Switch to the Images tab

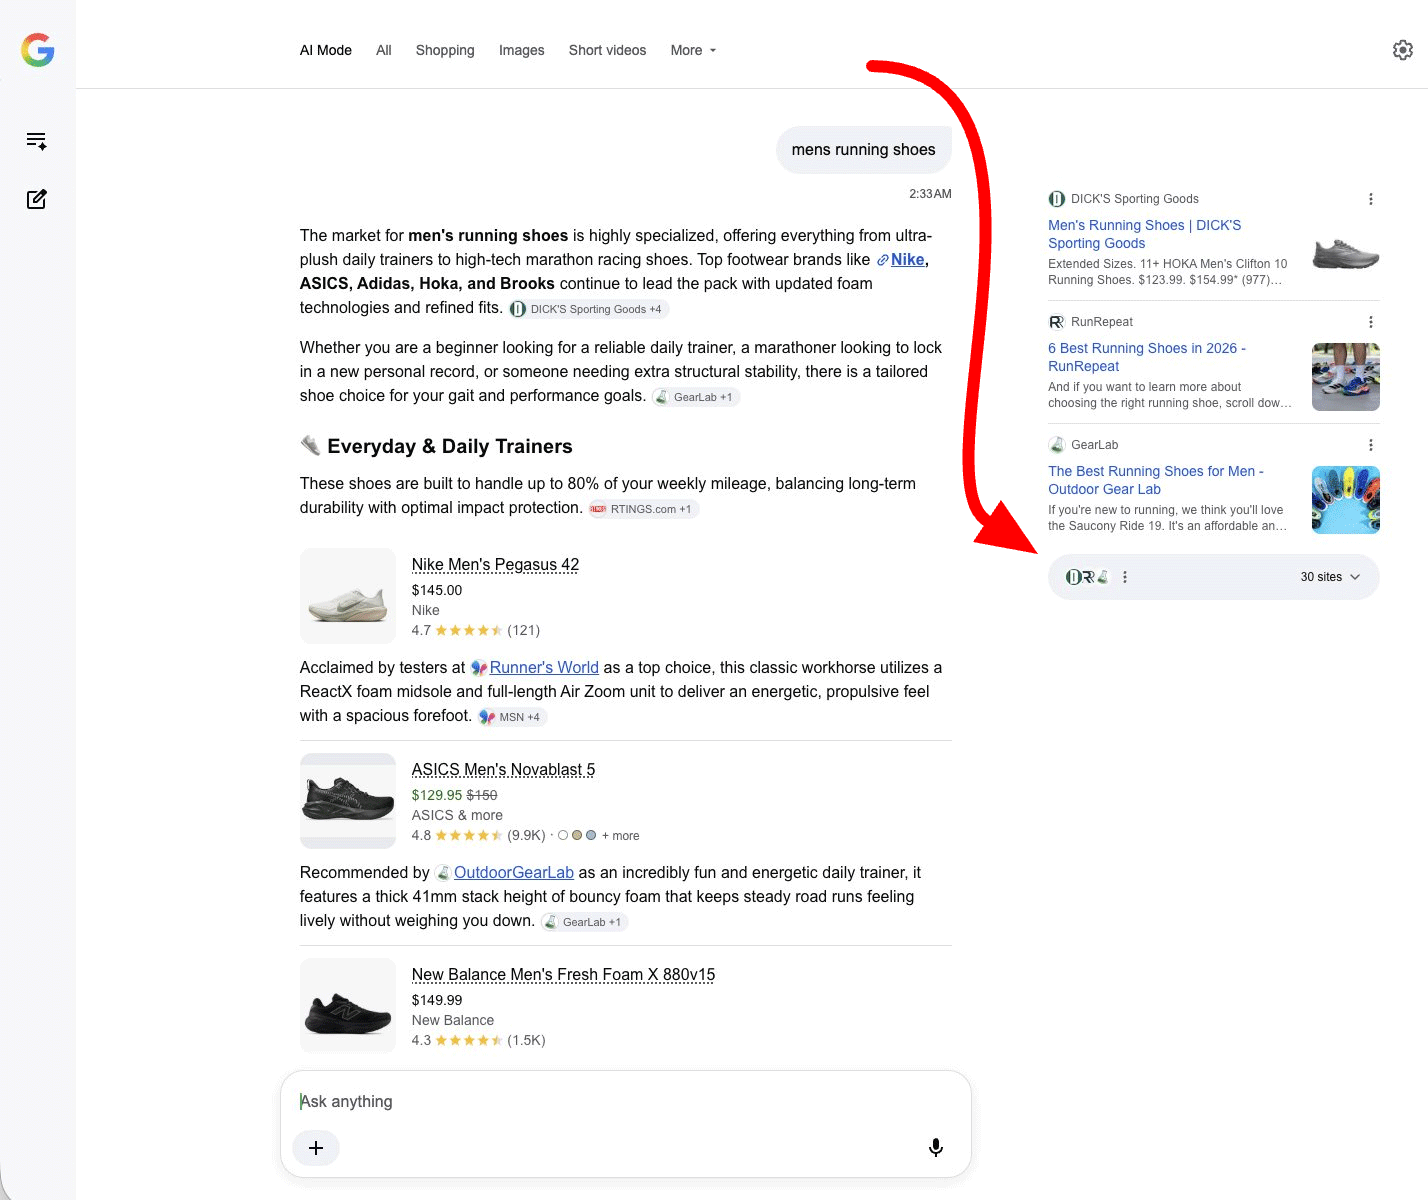click(x=522, y=50)
